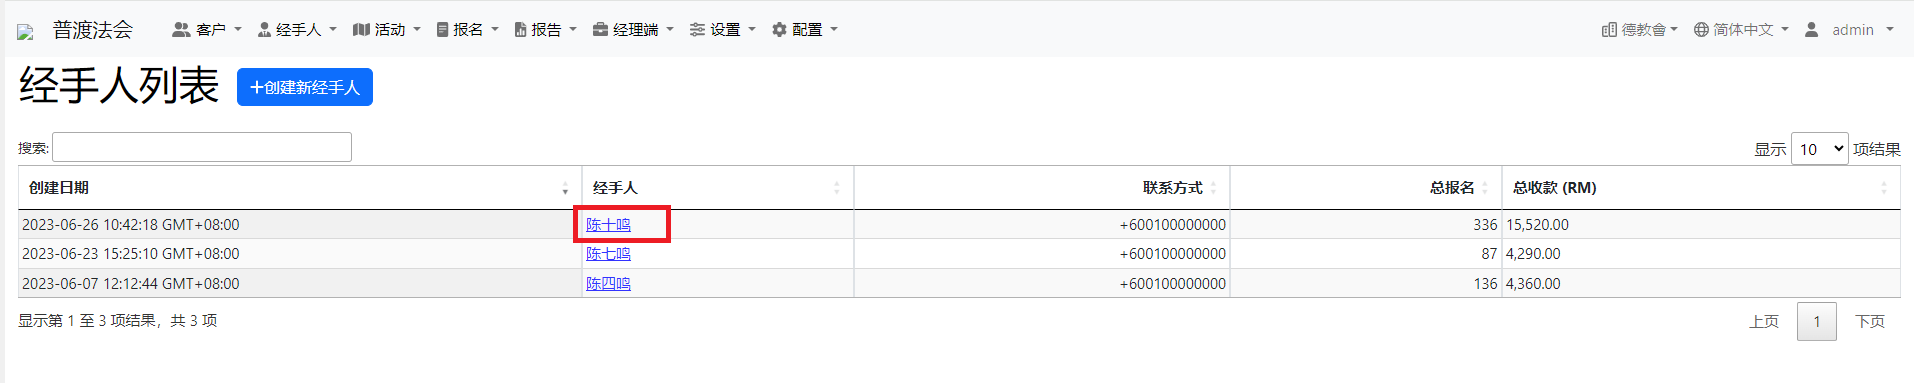Open the 经手人 navigation menu
Viewport: 1914px width, 383px height.
point(297,30)
